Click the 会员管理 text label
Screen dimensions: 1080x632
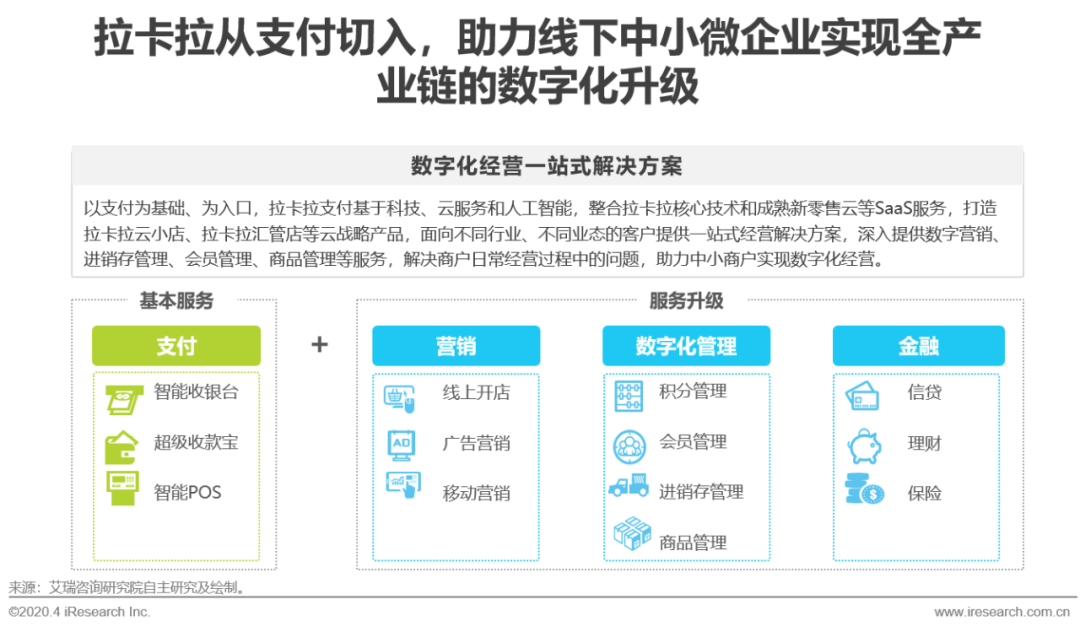[693, 441]
